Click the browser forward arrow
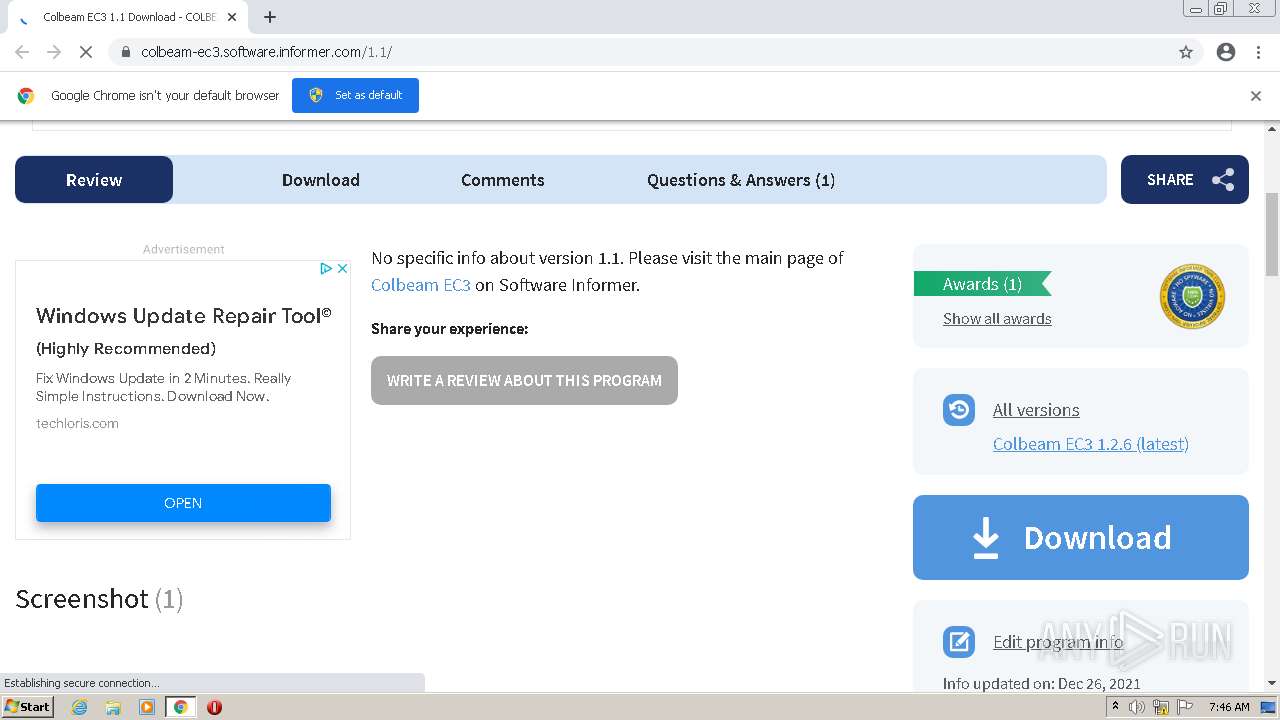This screenshot has width=1280, height=720. [54, 52]
